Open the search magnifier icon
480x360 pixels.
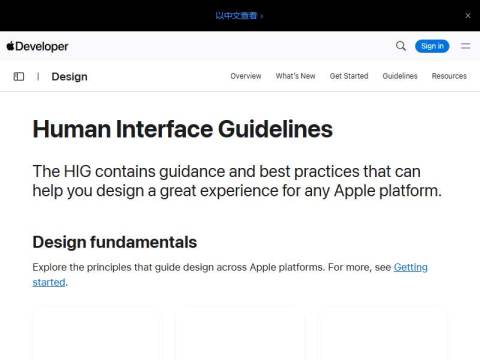[x=401, y=46]
